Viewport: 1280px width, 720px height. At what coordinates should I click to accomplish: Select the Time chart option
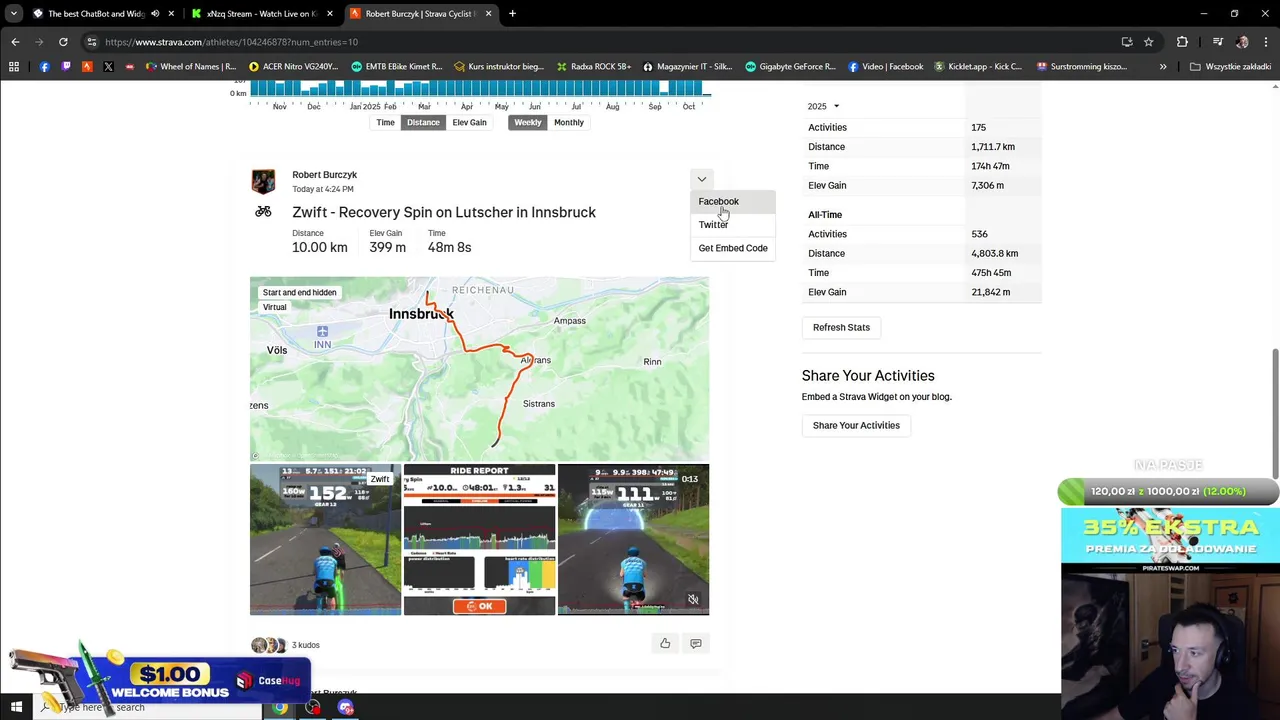[x=385, y=123]
